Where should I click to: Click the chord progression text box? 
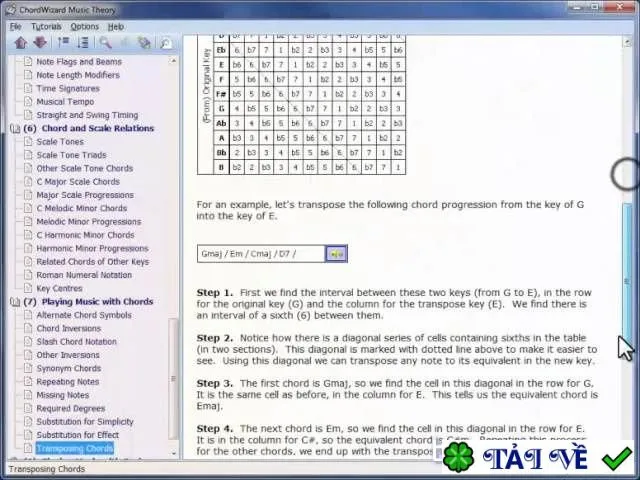[x=261, y=254]
